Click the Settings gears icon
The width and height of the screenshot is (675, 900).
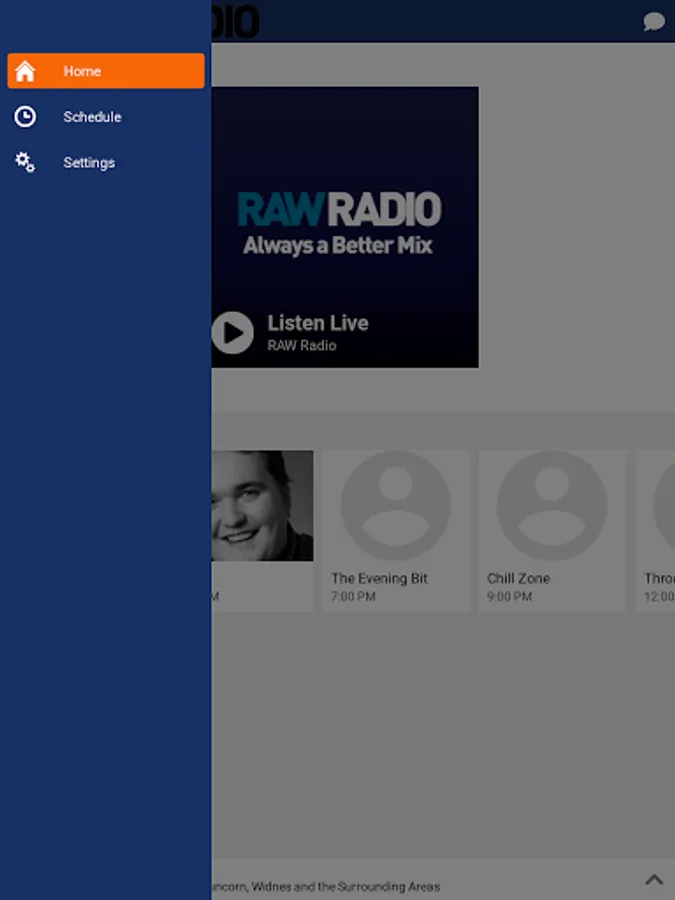coord(25,162)
